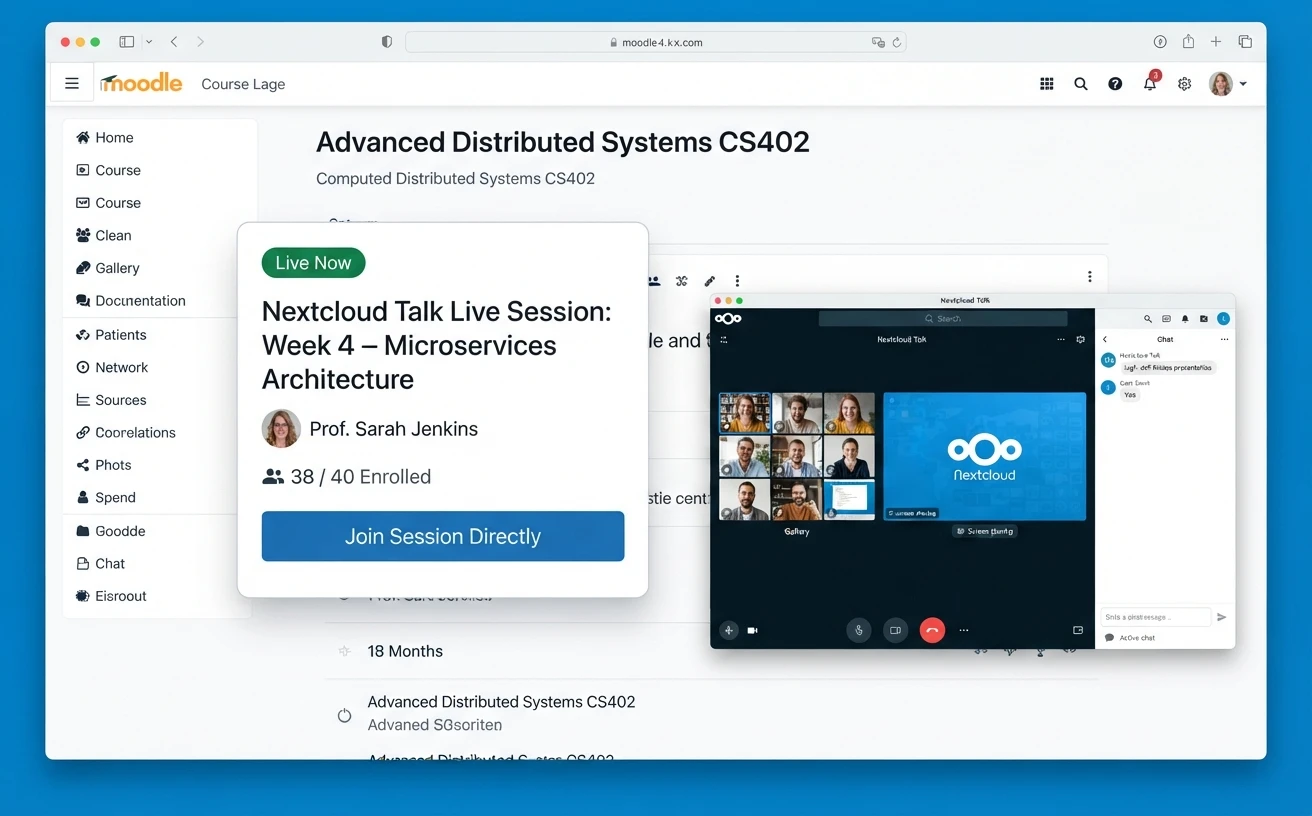1312x816 pixels.
Task: Click the Nextcloud logo in Talk window
Action: pos(728,318)
